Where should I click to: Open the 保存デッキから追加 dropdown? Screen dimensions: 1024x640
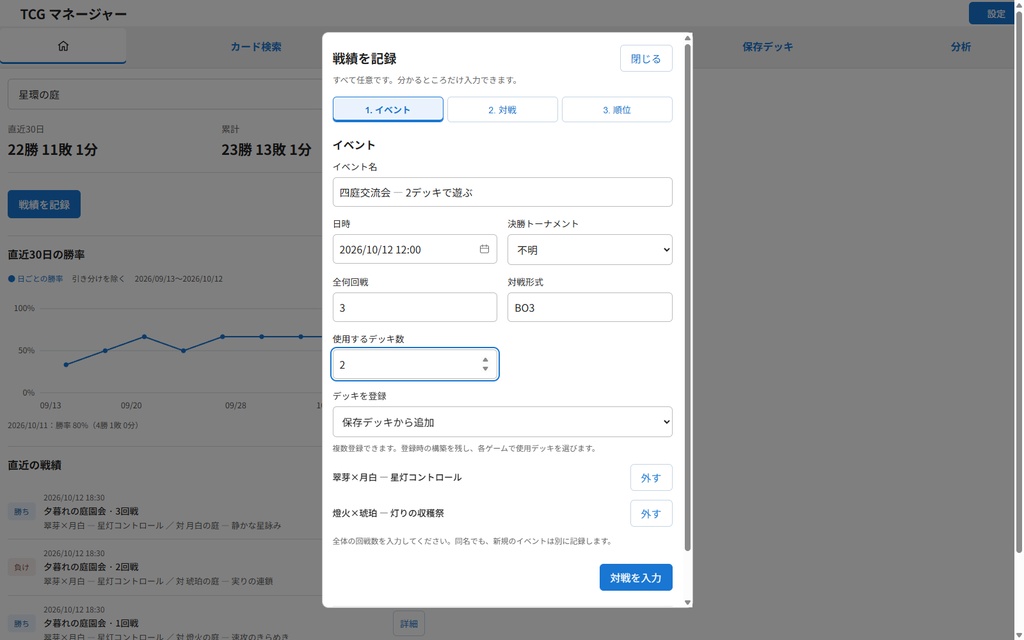tap(502, 422)
